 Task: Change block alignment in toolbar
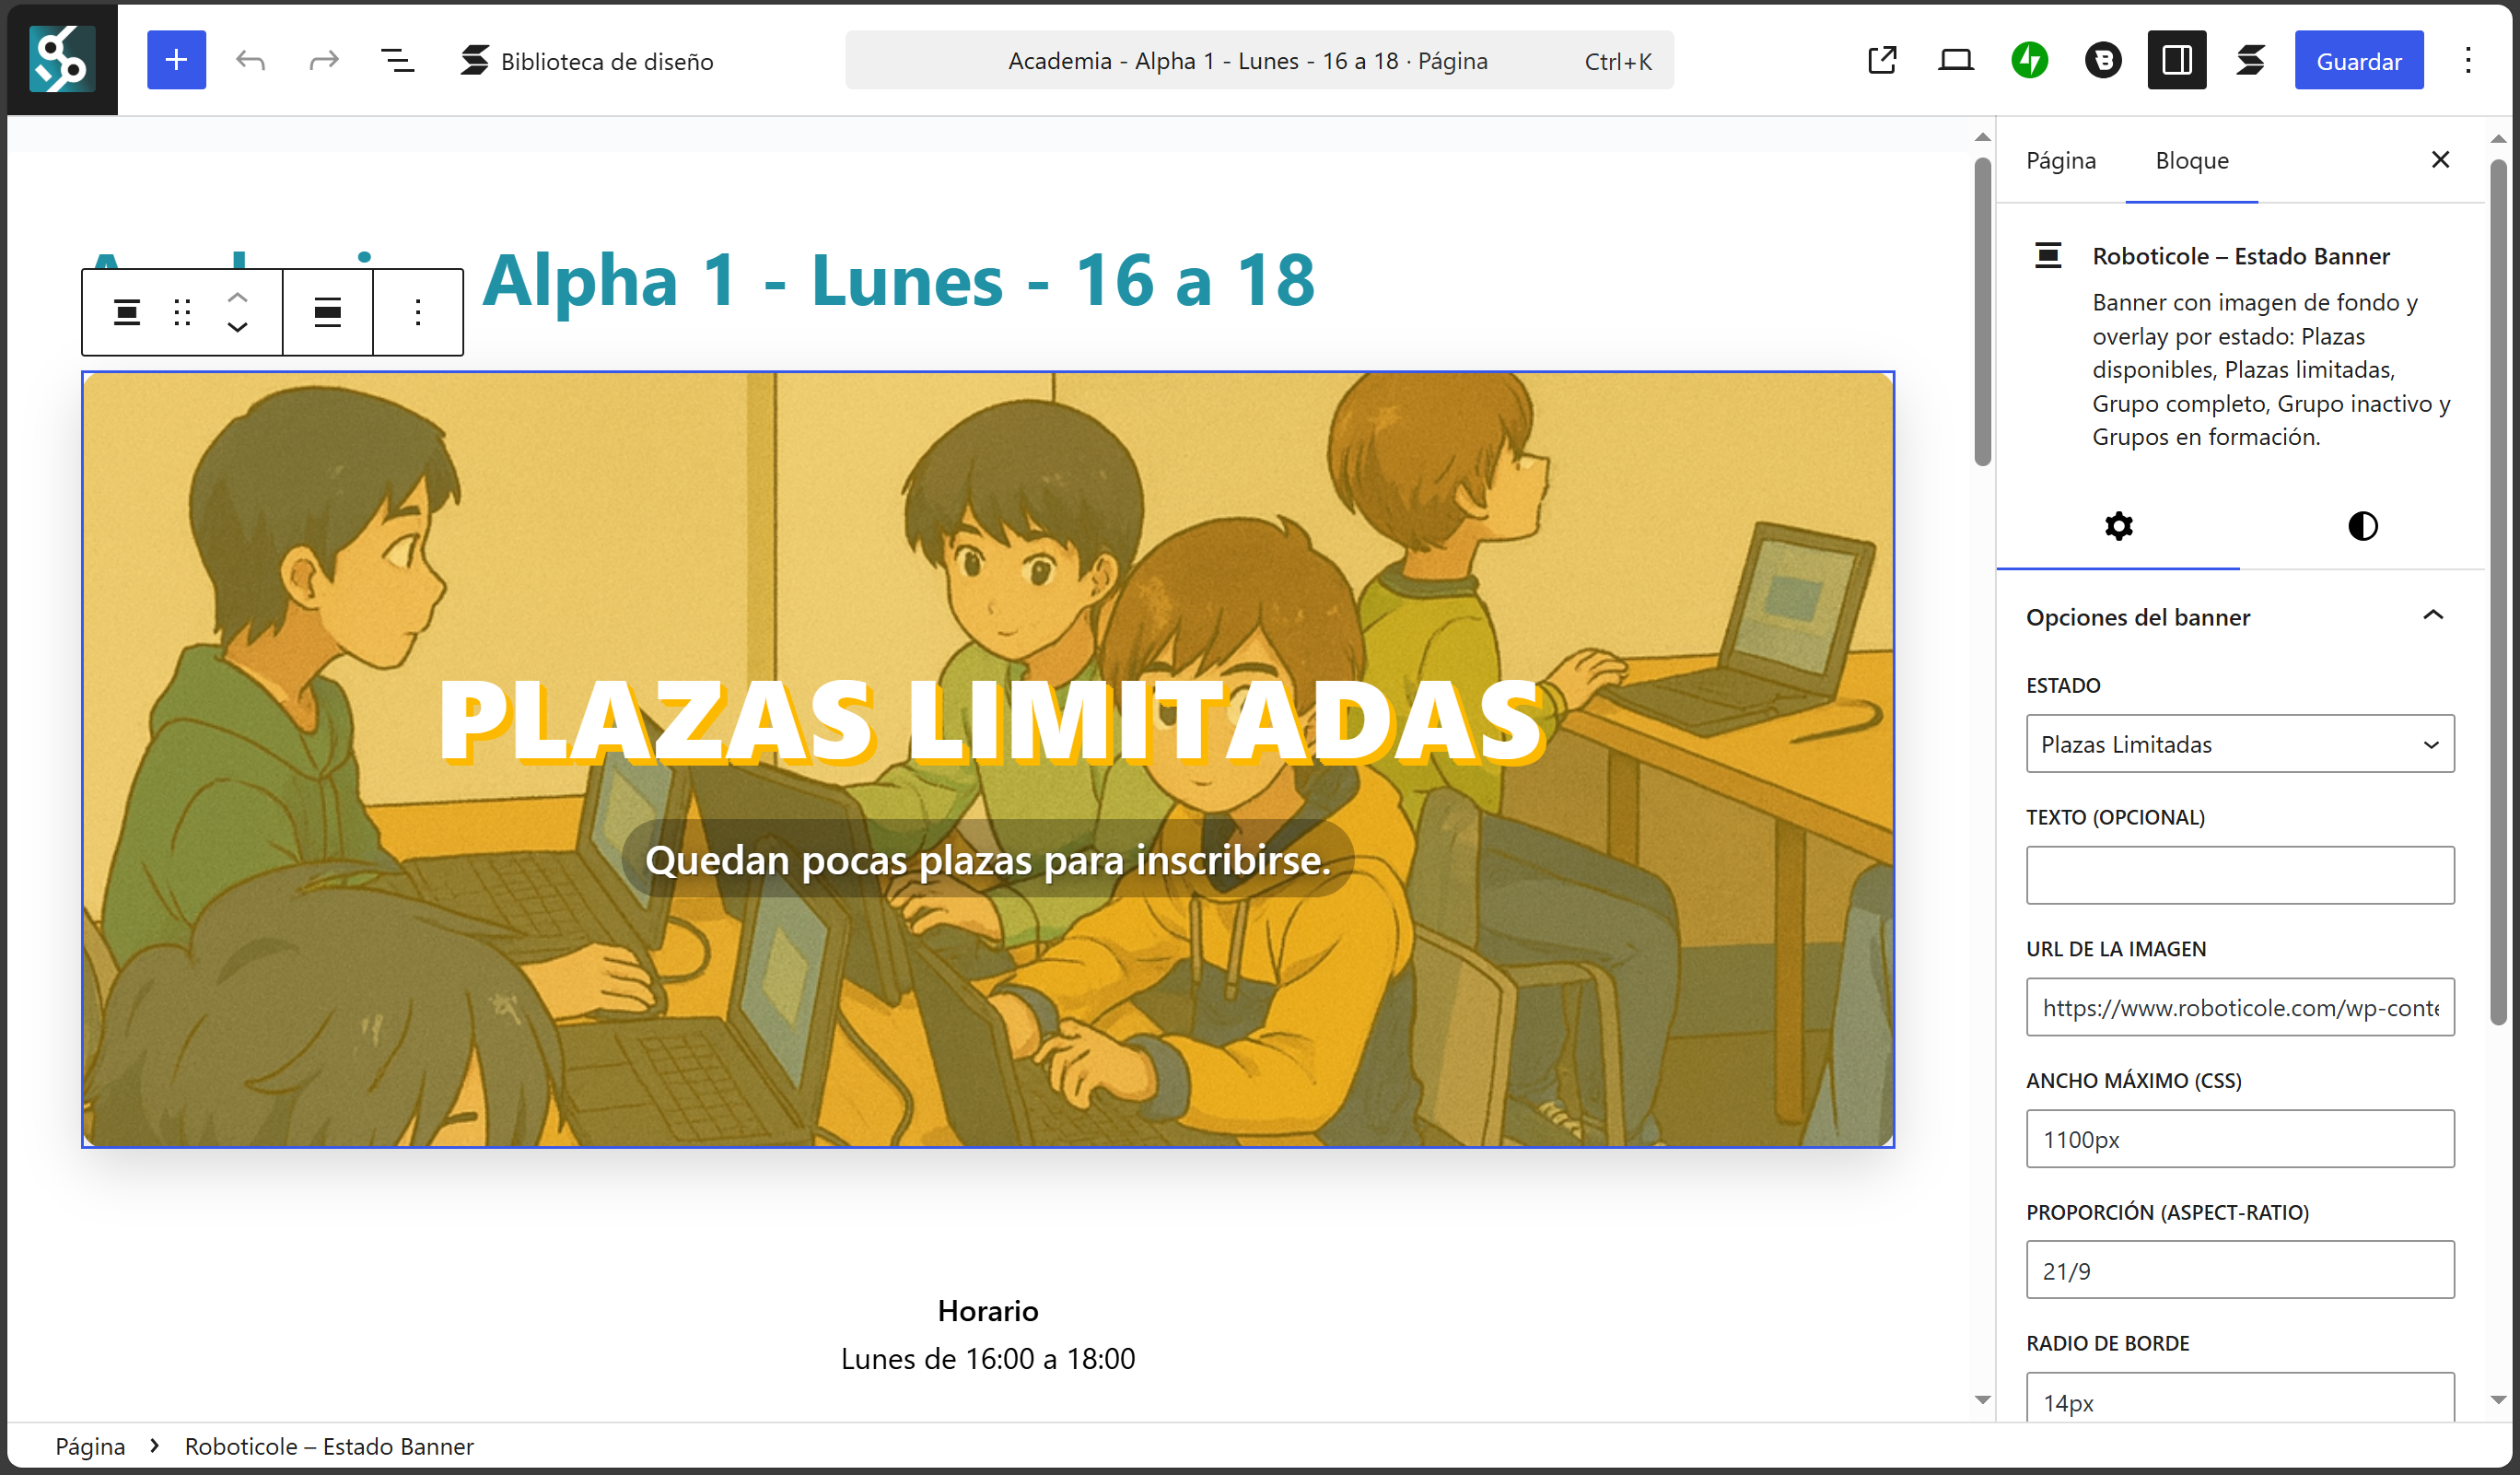[x=328, y=312]
